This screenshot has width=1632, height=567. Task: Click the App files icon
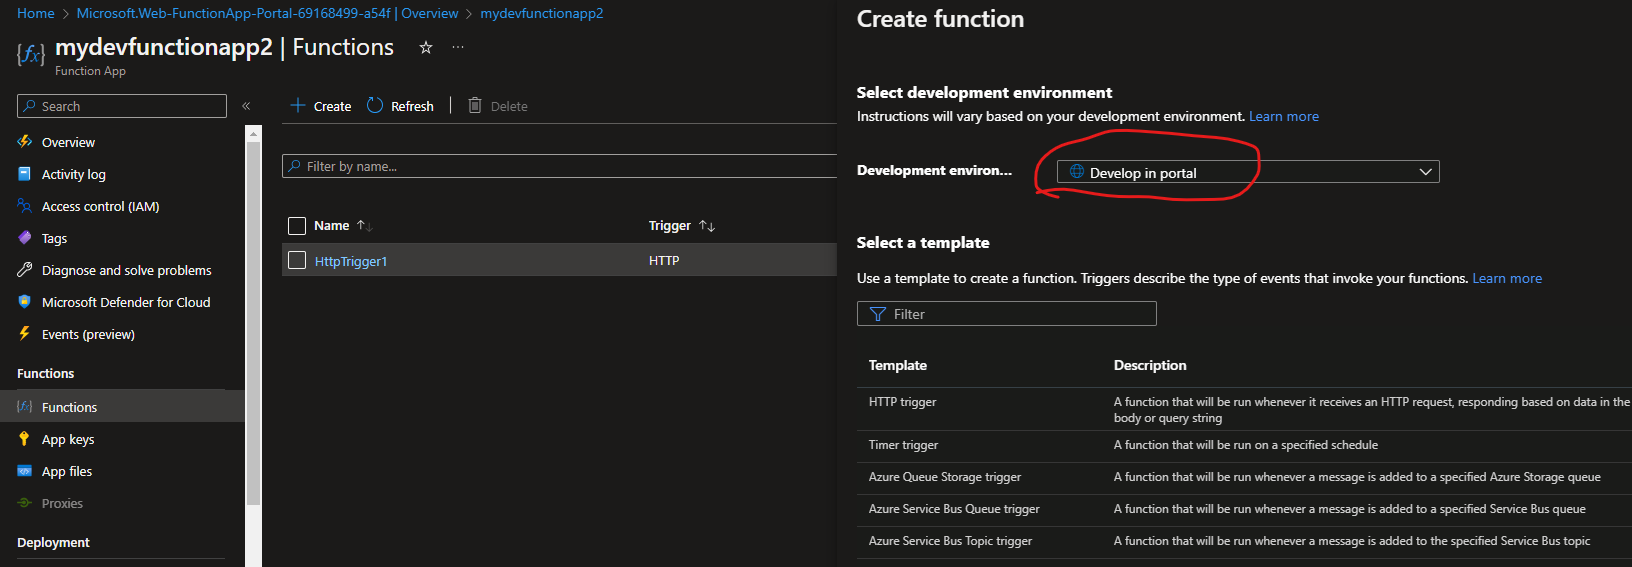25,471
